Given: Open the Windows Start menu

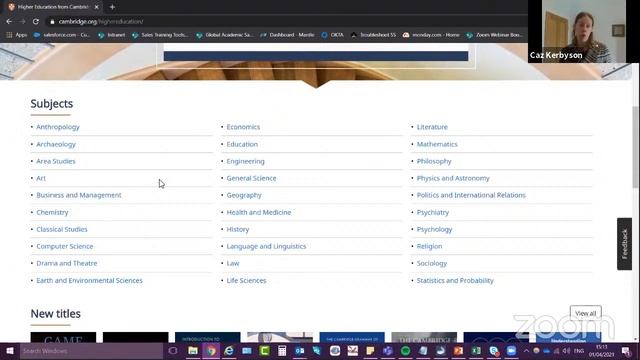Looking at the screenshot, I should point(10,351).
